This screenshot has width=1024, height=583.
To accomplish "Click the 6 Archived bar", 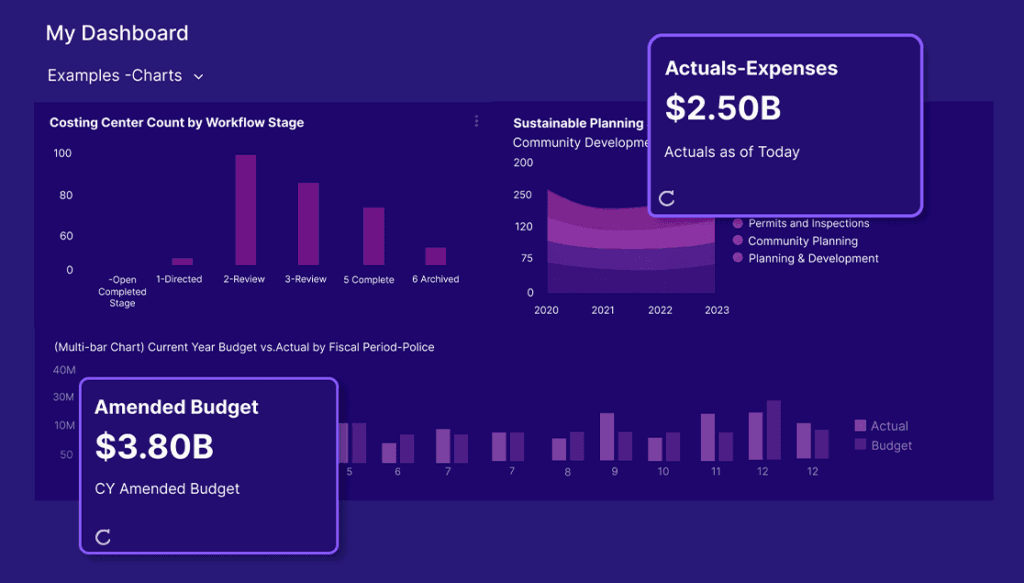I will point(435,256).
